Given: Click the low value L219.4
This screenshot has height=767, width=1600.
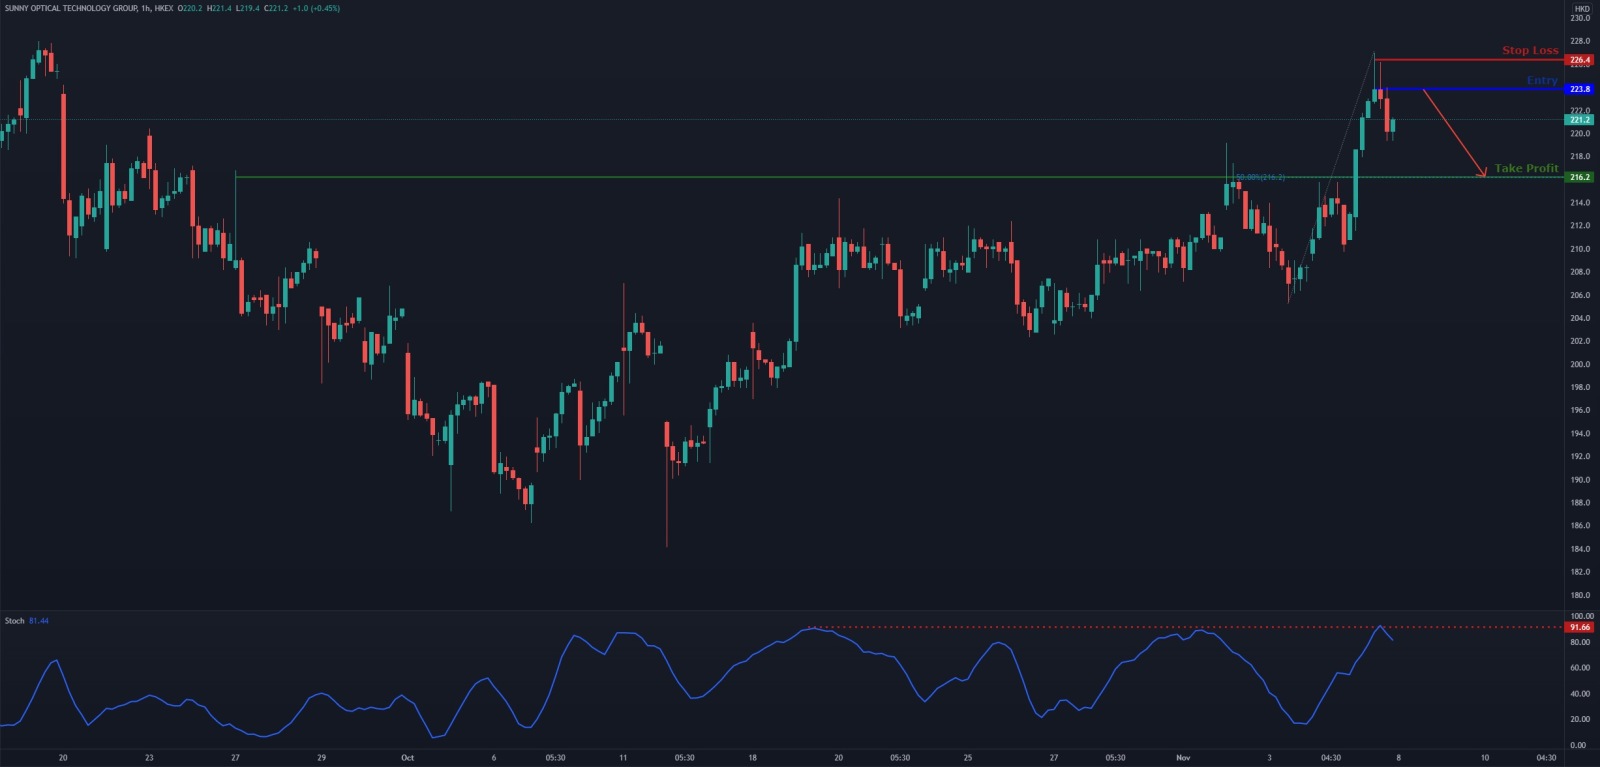Looking at the screenshot, I should (x=247, y=8).
